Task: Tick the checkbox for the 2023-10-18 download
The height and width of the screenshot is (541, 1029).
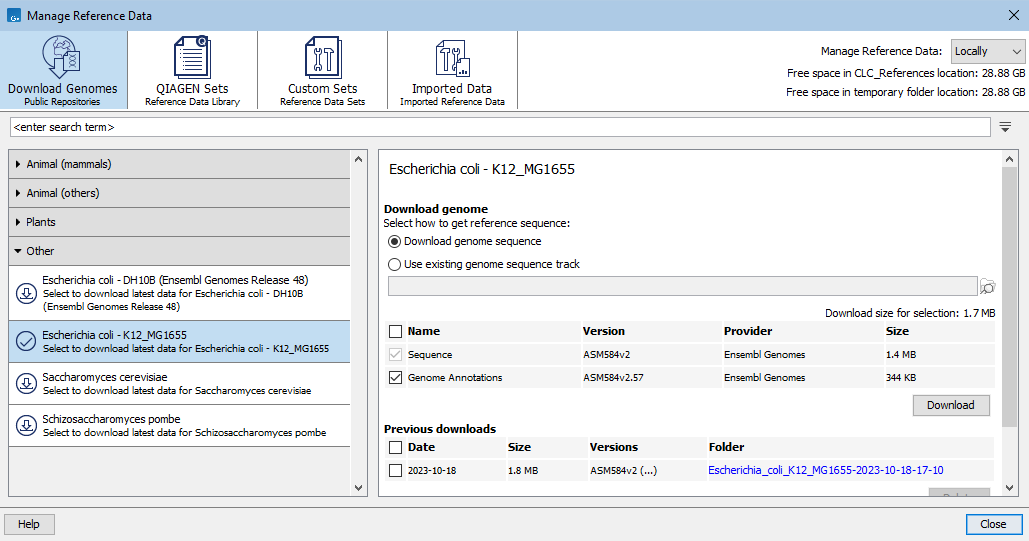Action: tap(396, 470)
